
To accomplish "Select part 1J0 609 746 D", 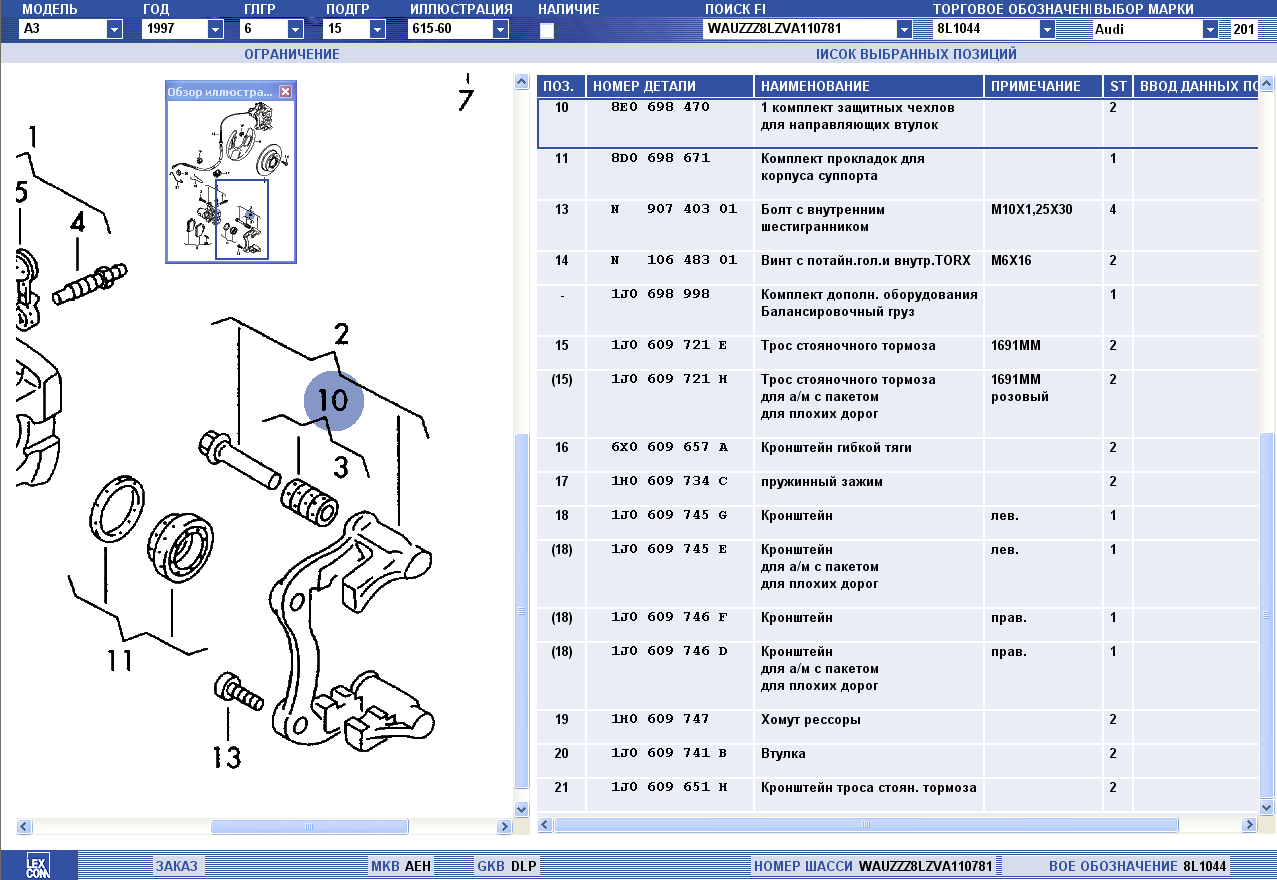I will 669,652.
